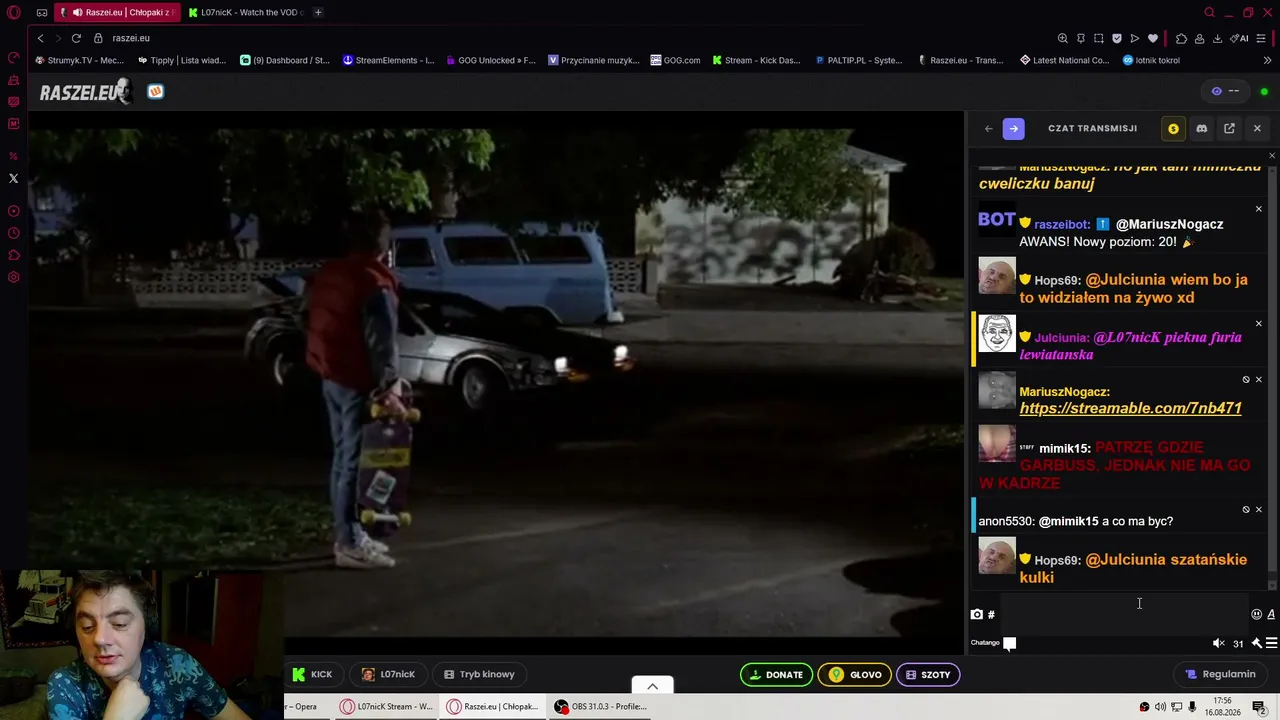Open the PALTIP.PL bookmark
The image size is (1280, 720).
click(859, 60)
